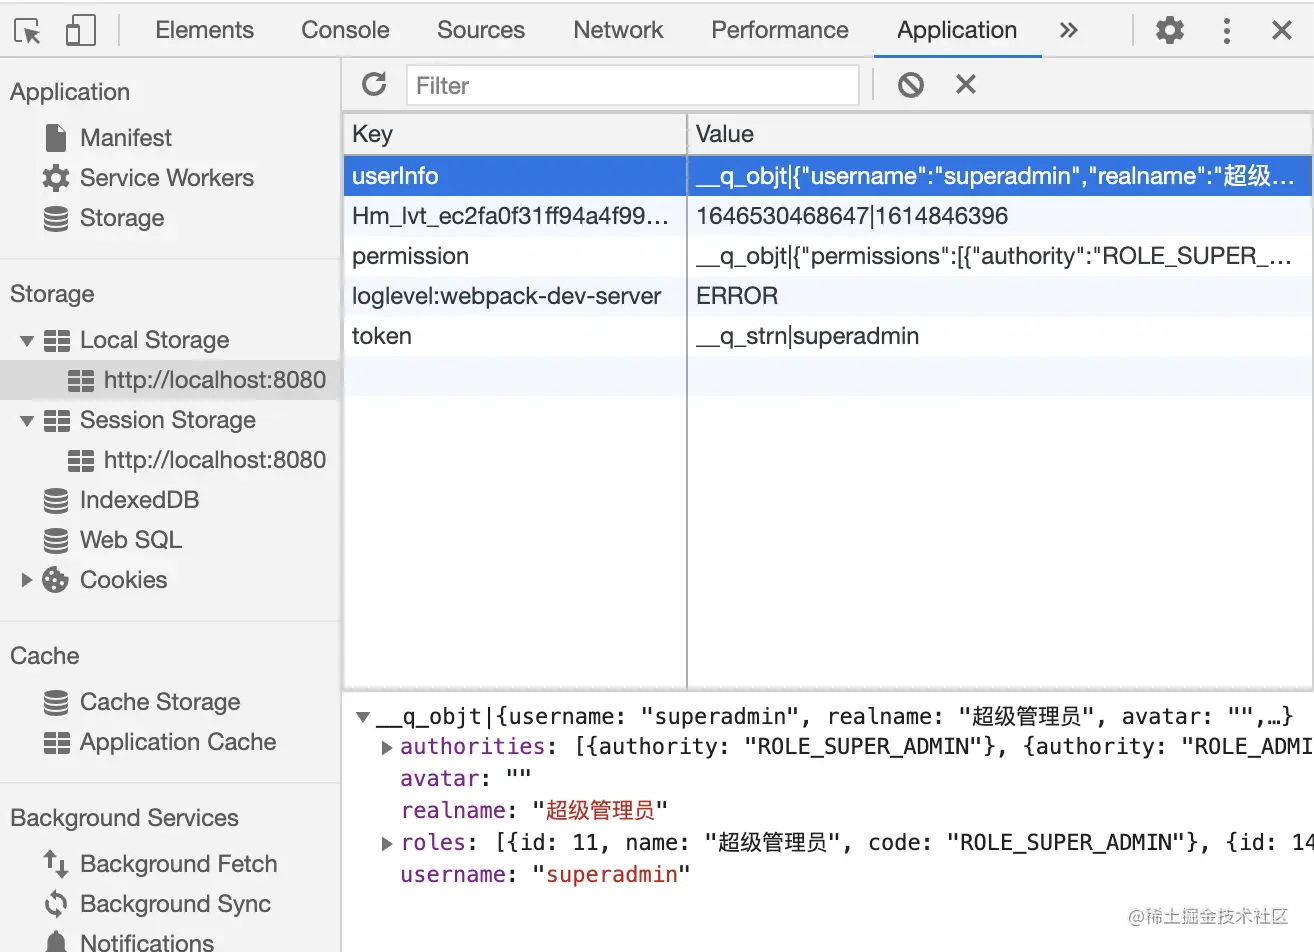Switch to the Console tab
1314x952 pixels.
point(344,30)
